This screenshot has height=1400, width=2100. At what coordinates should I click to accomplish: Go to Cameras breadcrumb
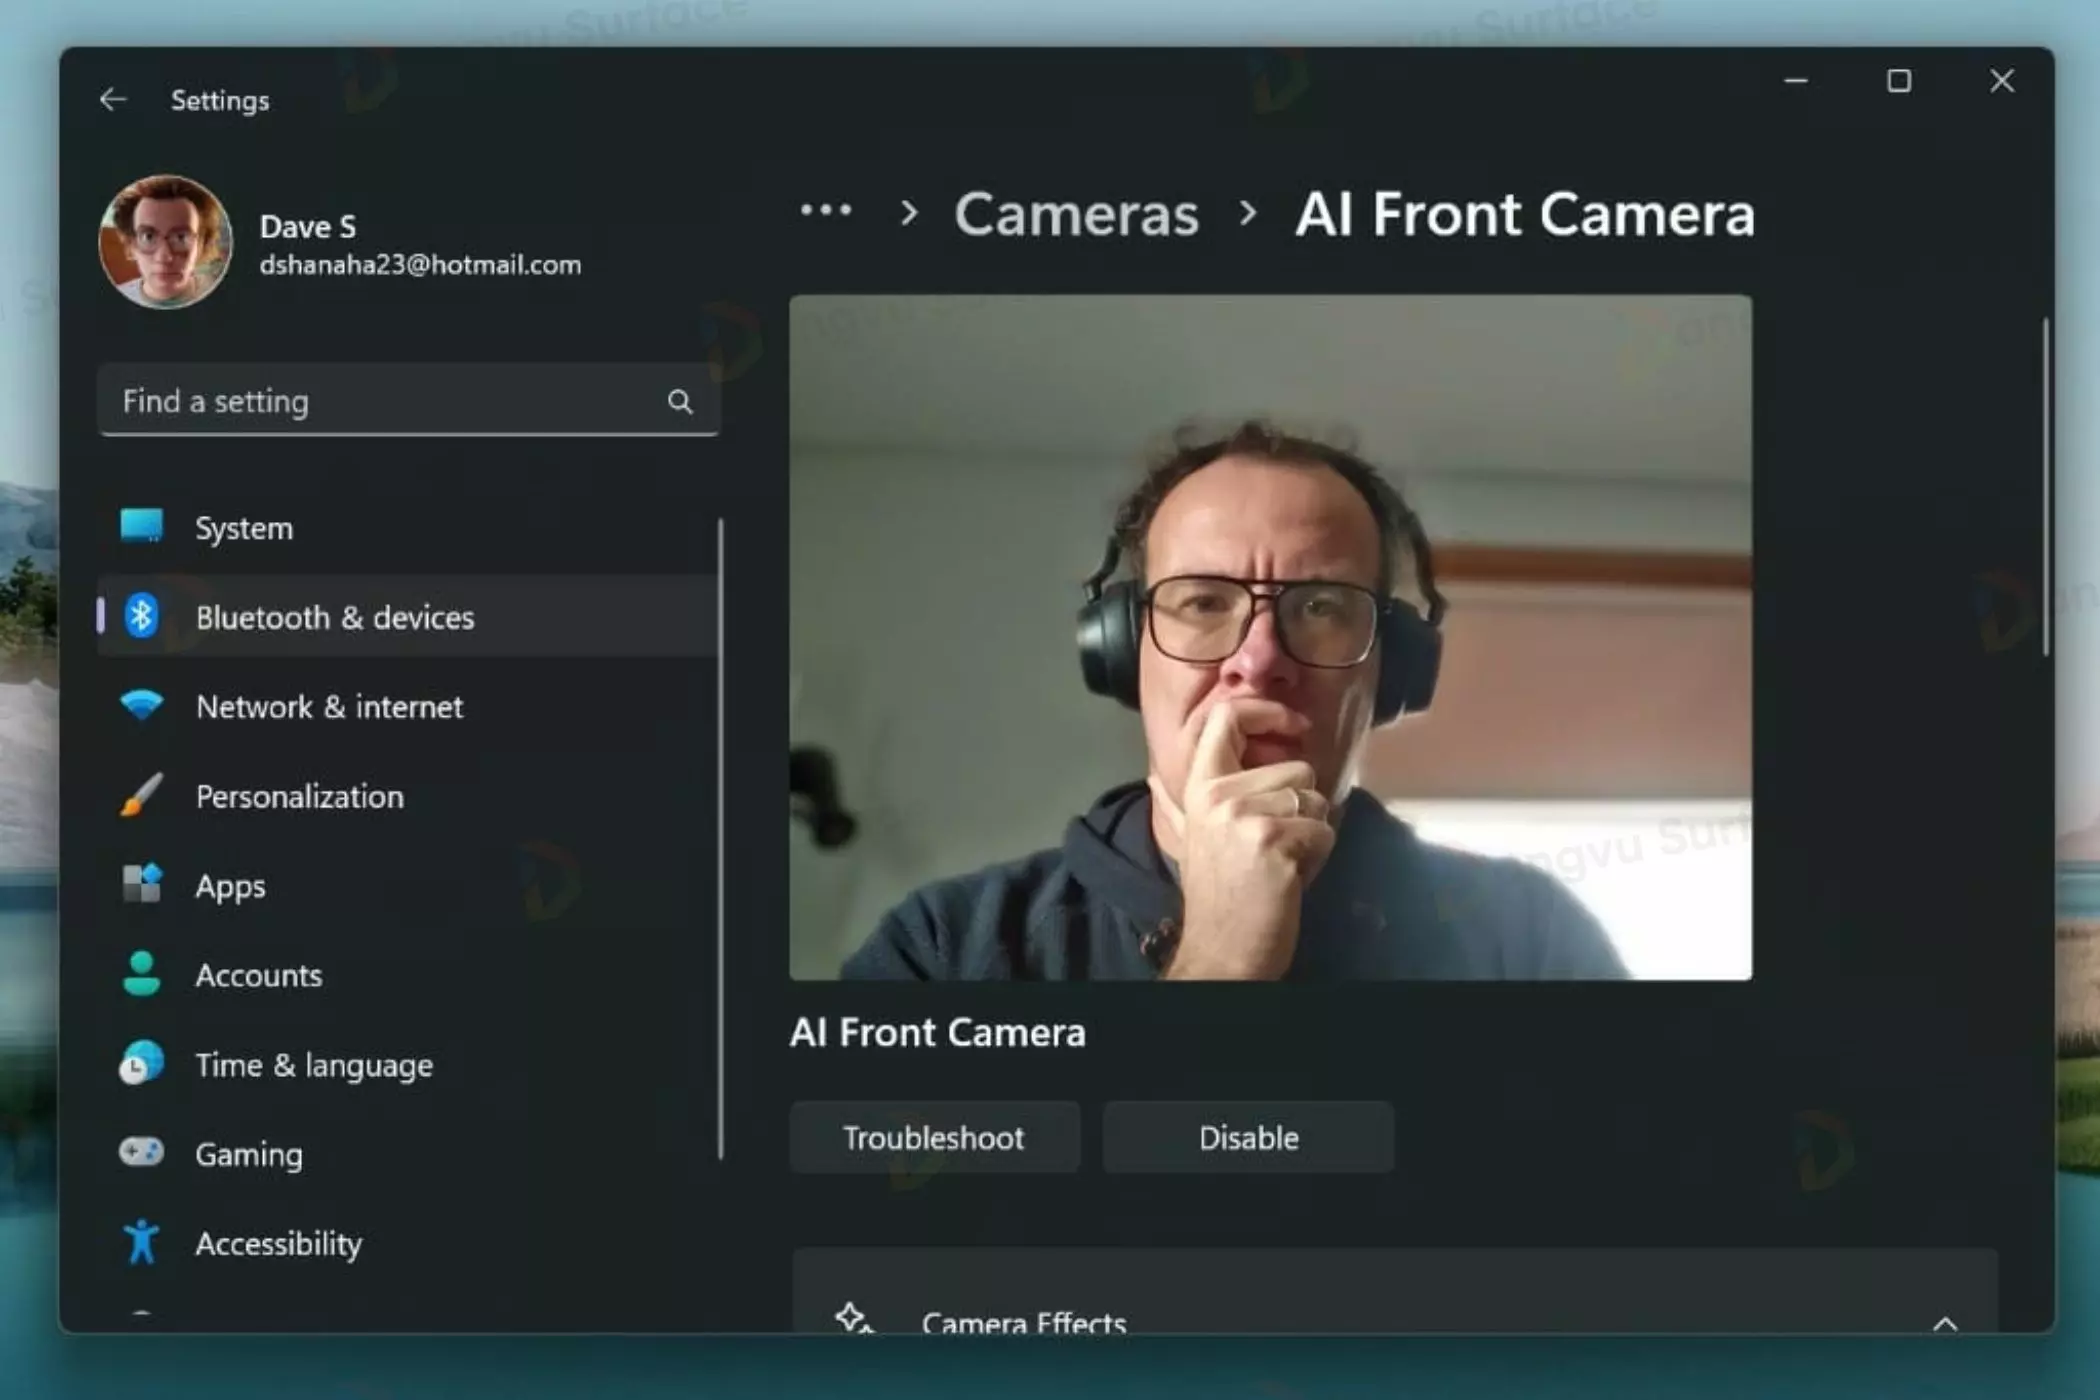coord(1075,214)
